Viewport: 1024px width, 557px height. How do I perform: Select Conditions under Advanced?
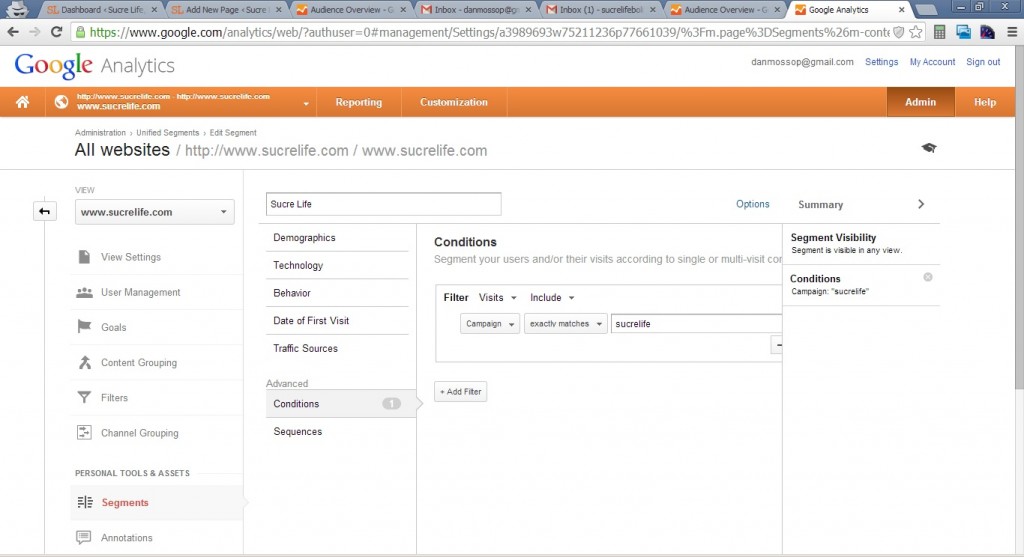(x=340, y=404)
